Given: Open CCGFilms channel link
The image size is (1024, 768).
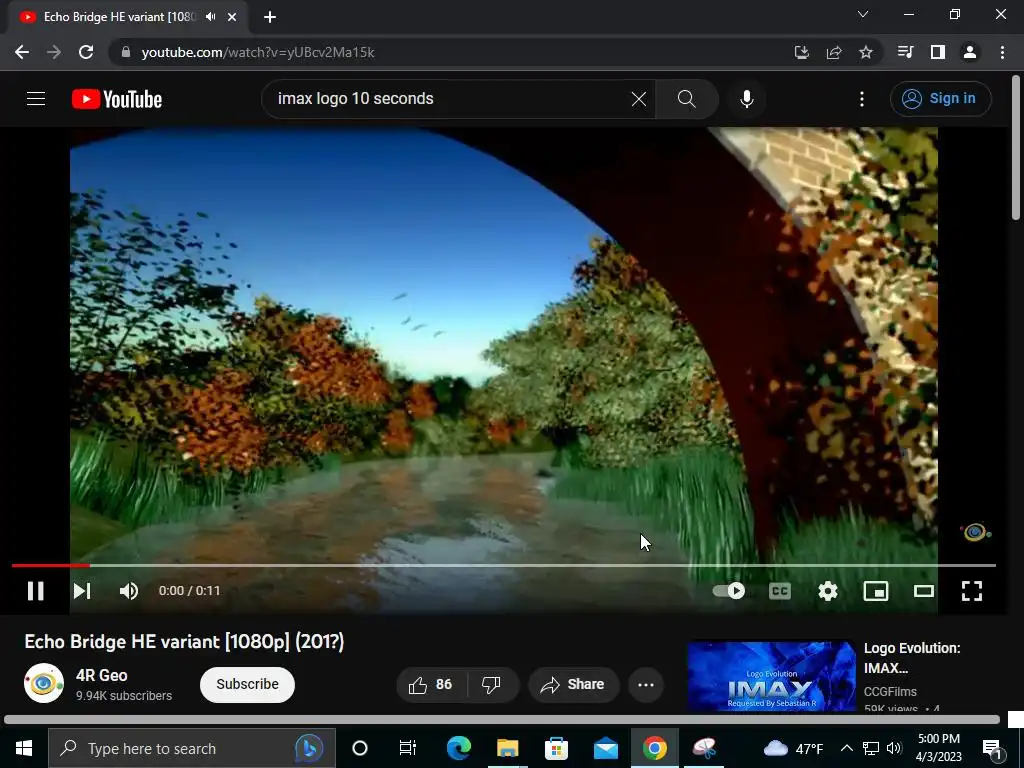Looking at the screenshot, I should 890,692.
